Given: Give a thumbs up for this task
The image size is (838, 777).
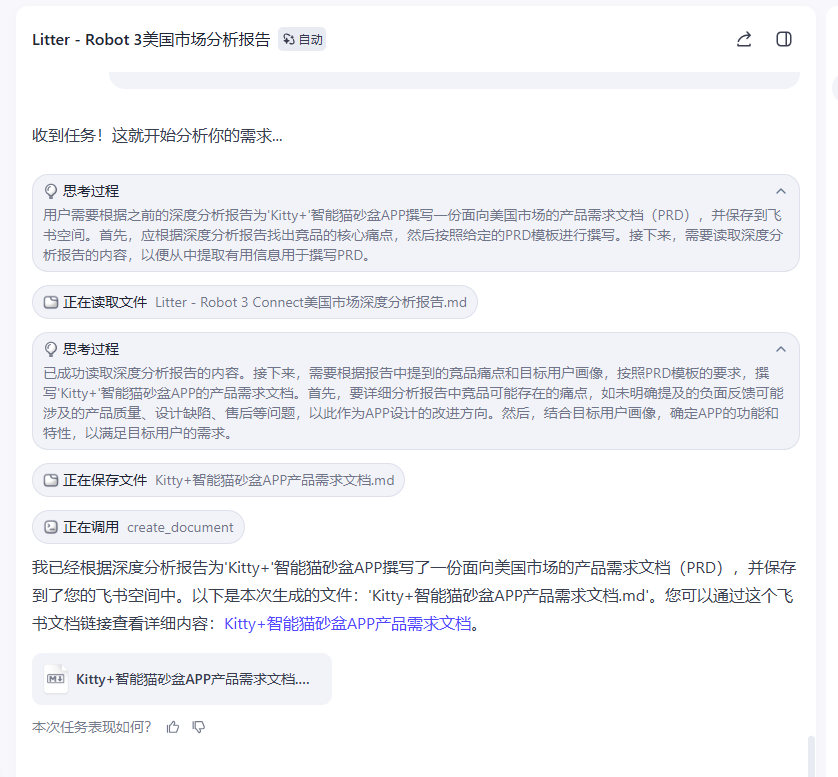Looking at the screenshot, I should coord(173,727).
